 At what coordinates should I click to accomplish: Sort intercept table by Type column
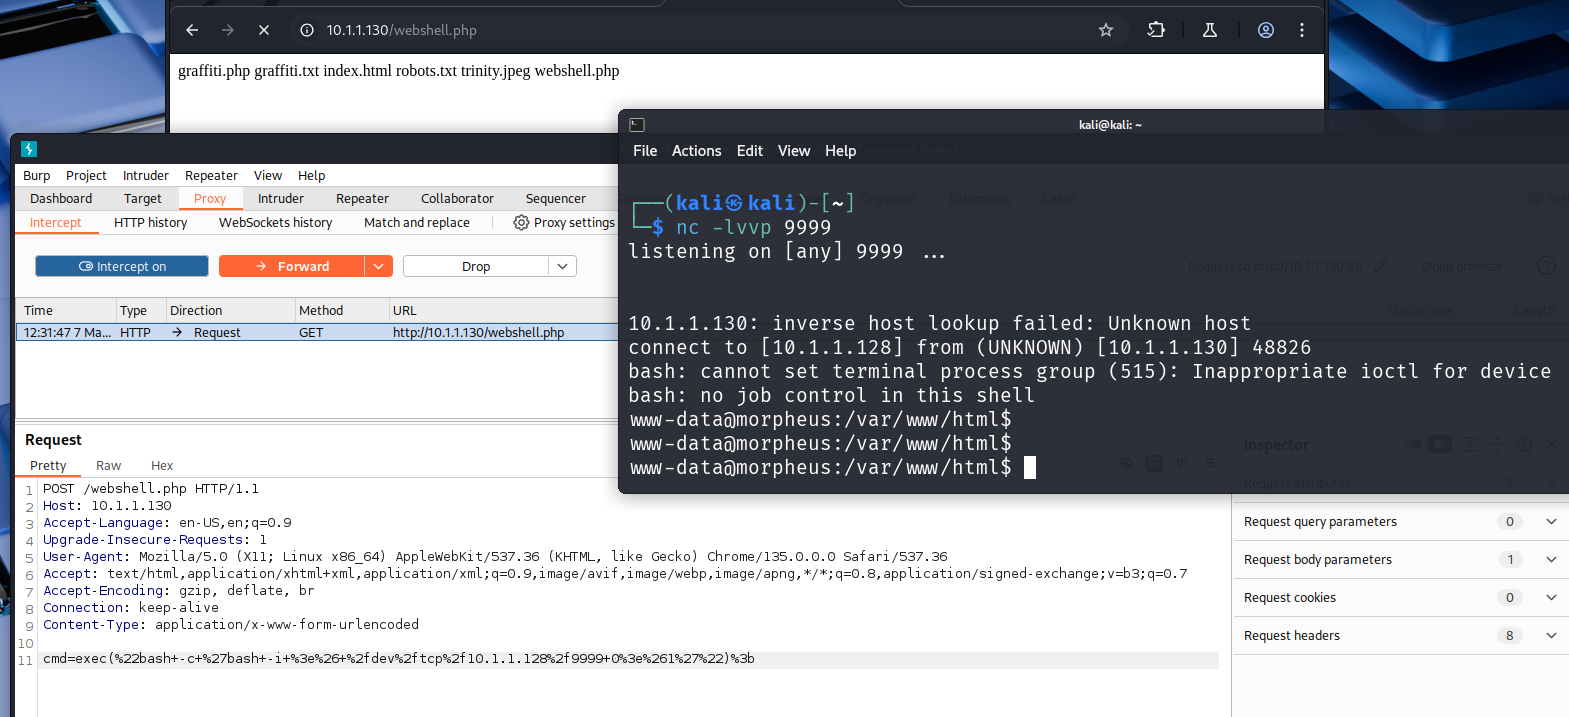click(141, 310)
